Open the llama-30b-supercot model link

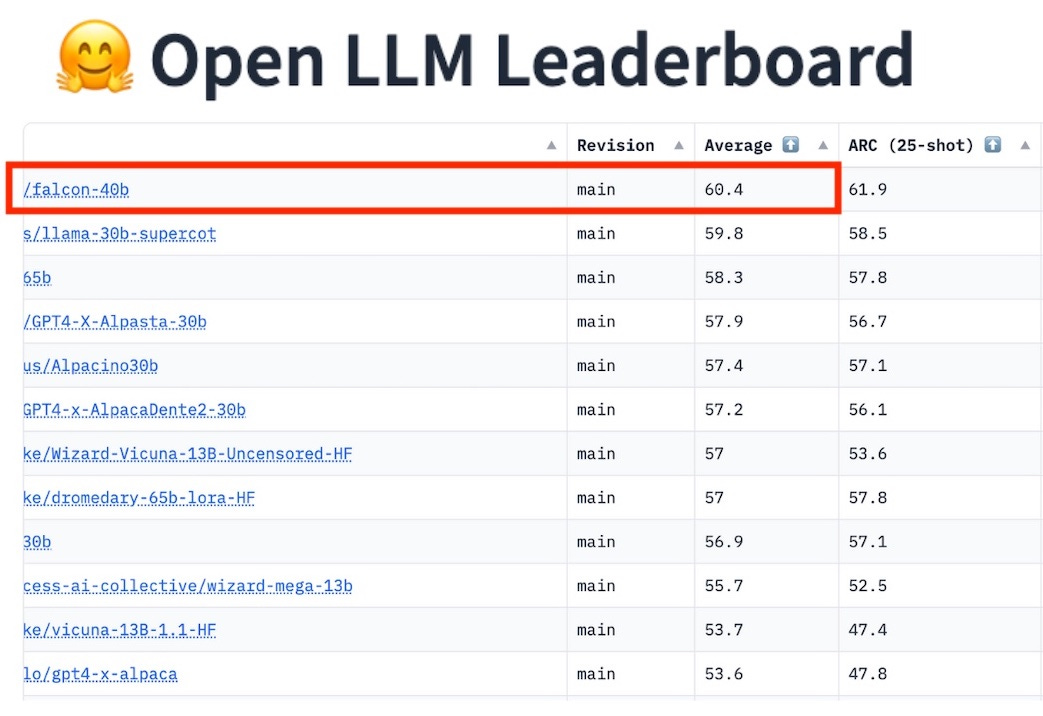120,233
